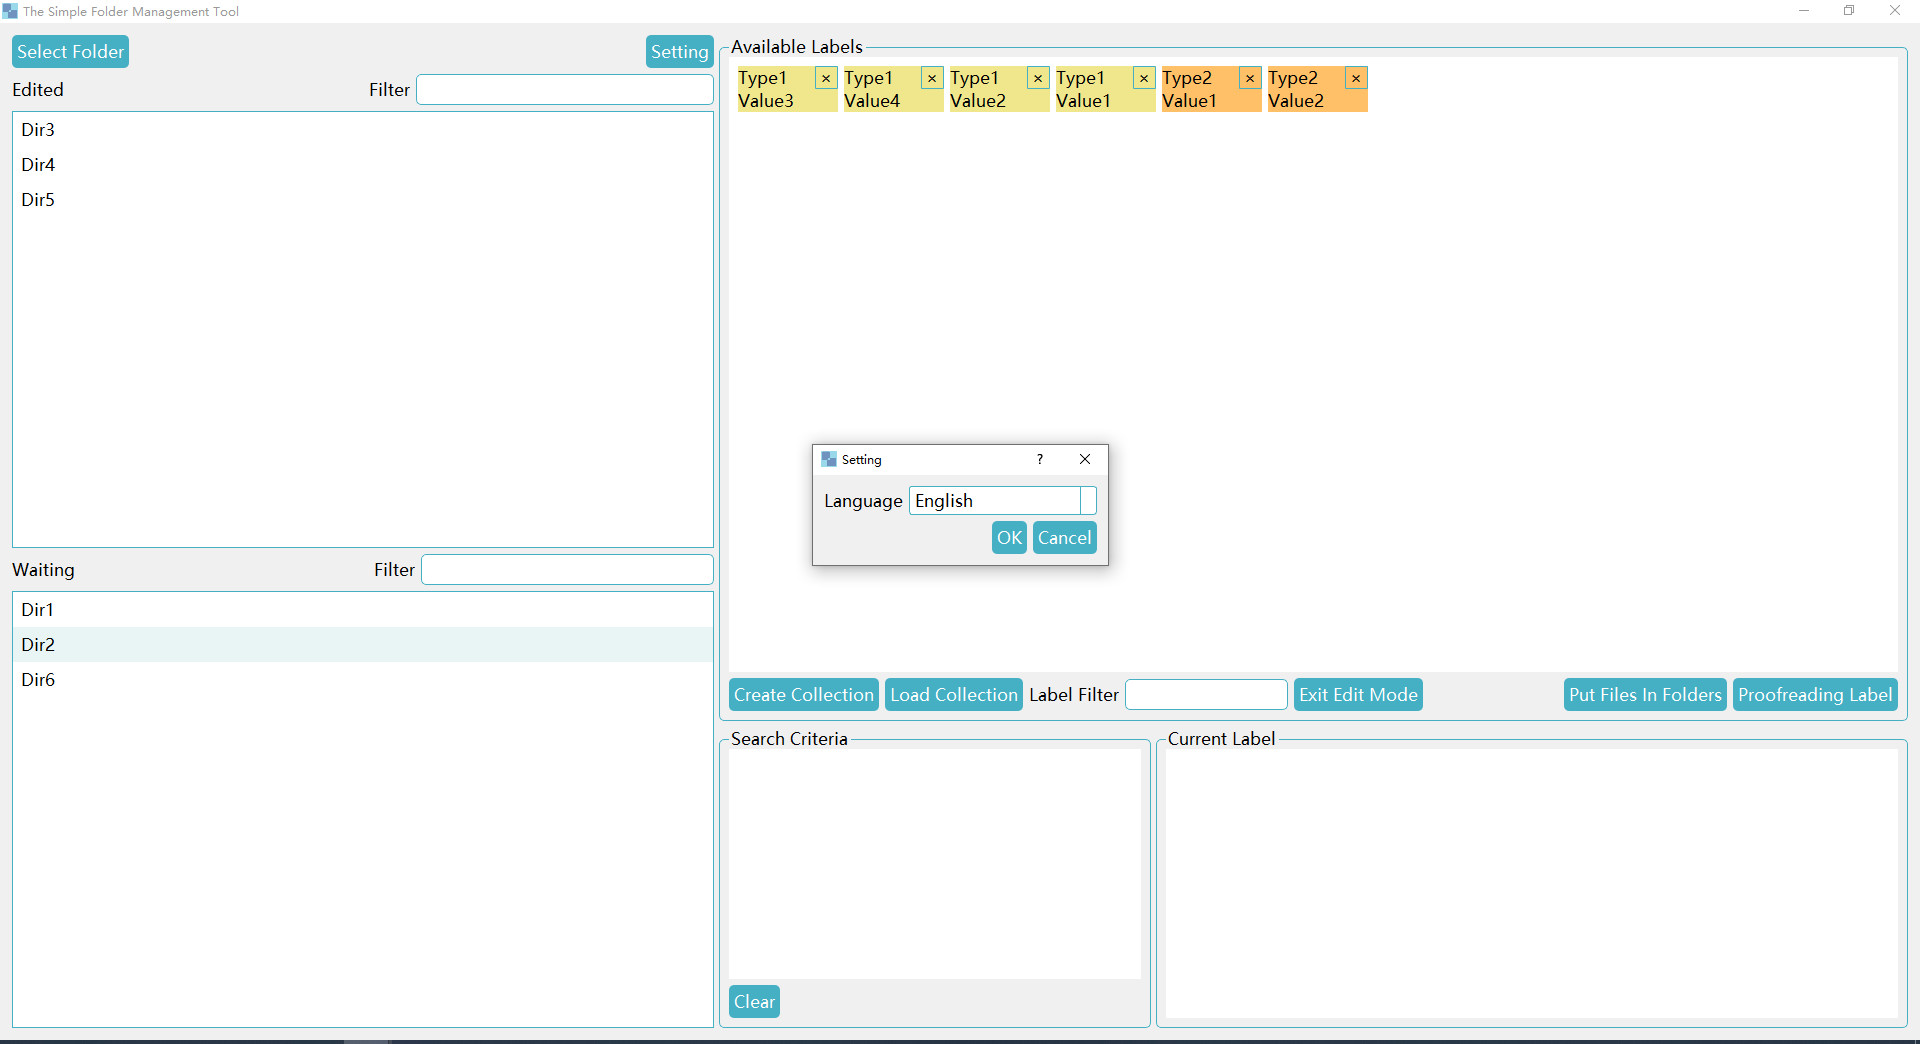Click Load Collection

(x=953, y=694)
